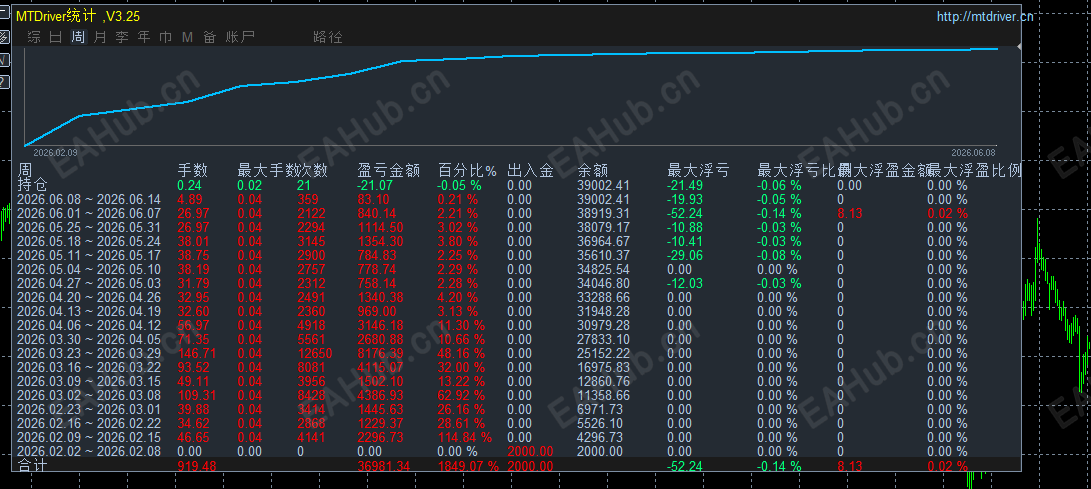Switch to the 账户 (account) tab
The image size is (1091, 489).
240,38
